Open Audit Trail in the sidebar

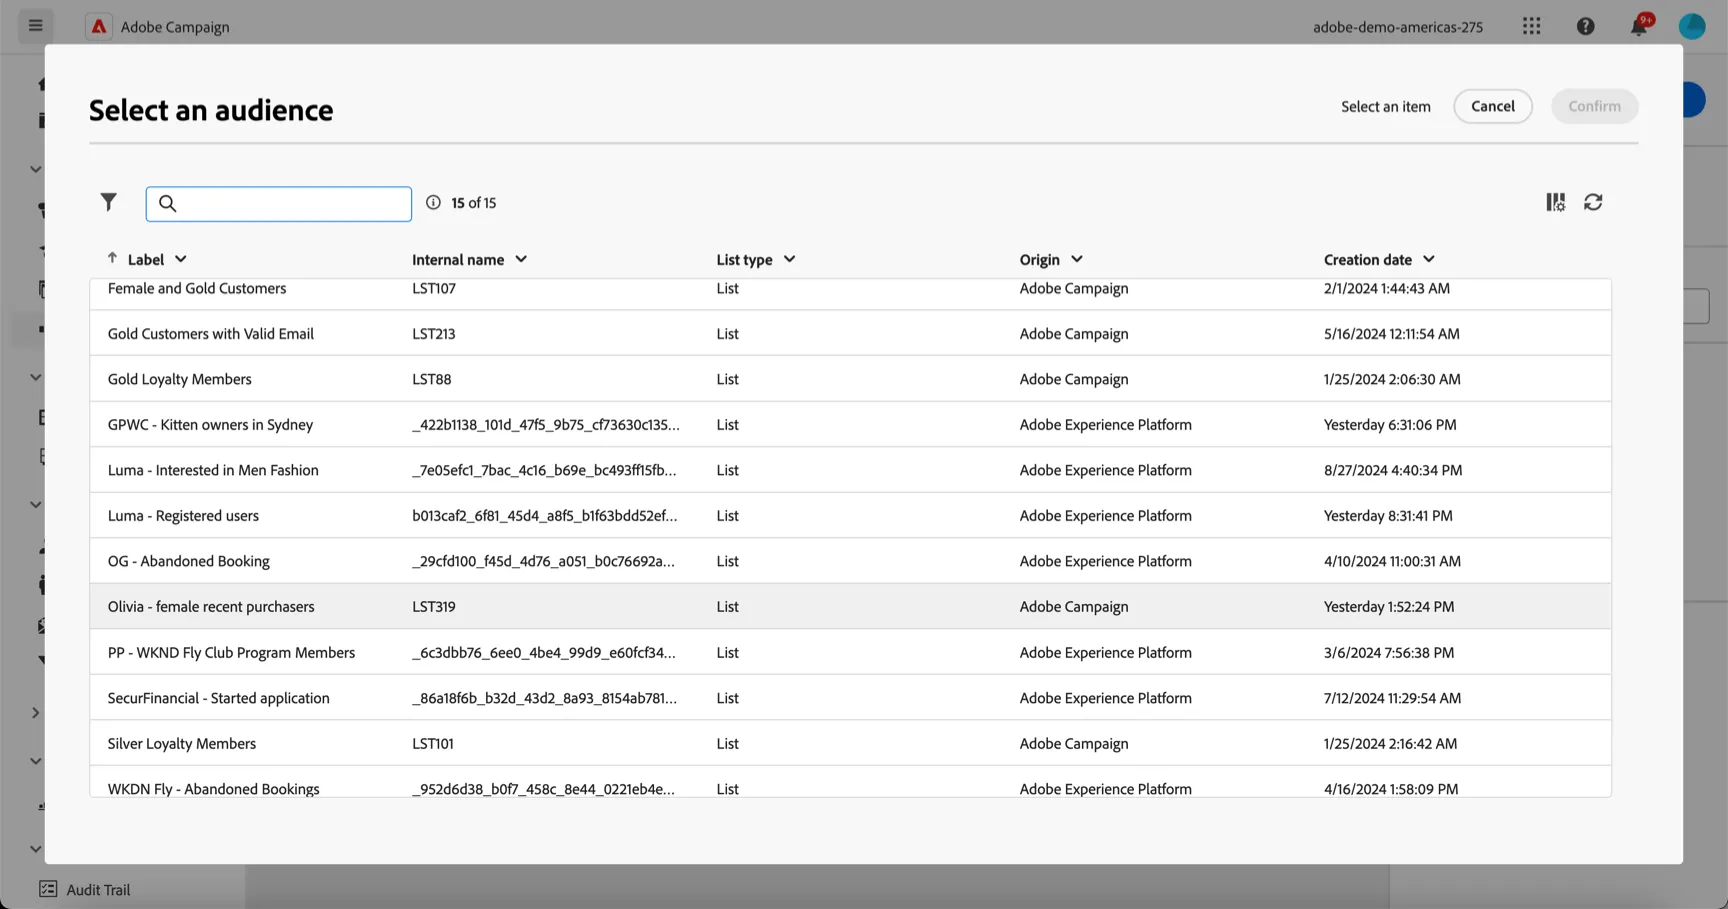pyautogui.click(x=98, y=889)
